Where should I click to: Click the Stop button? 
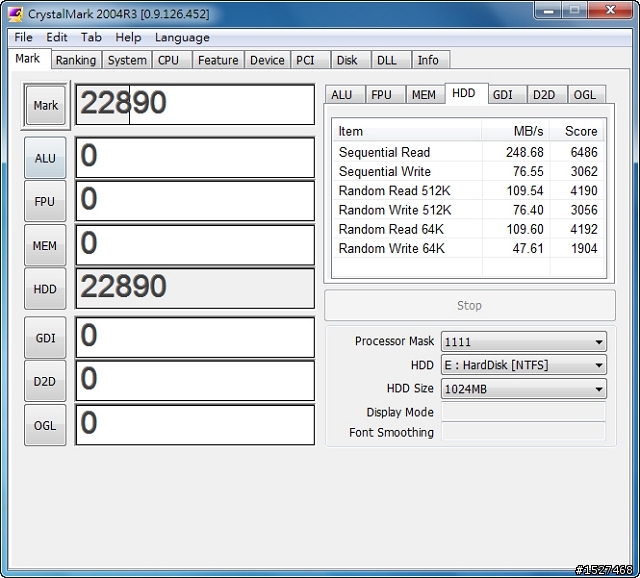pos(469,305)
